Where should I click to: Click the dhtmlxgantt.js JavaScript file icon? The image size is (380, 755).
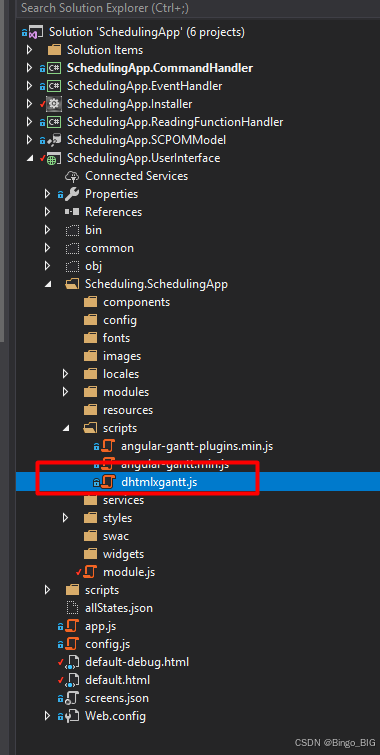[x=108, y=482]
